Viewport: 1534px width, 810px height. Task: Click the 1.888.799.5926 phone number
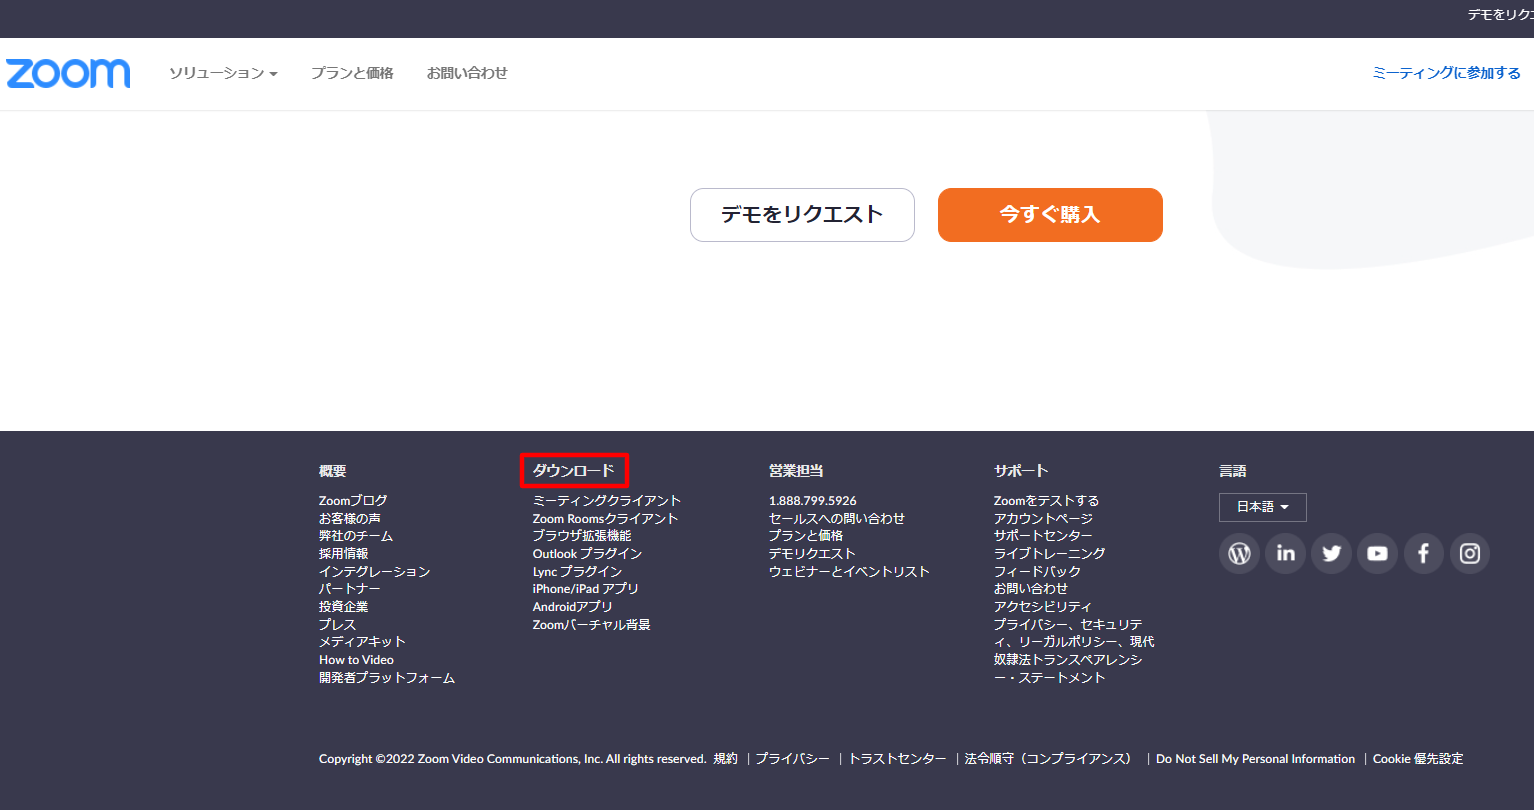coord(813,501)
